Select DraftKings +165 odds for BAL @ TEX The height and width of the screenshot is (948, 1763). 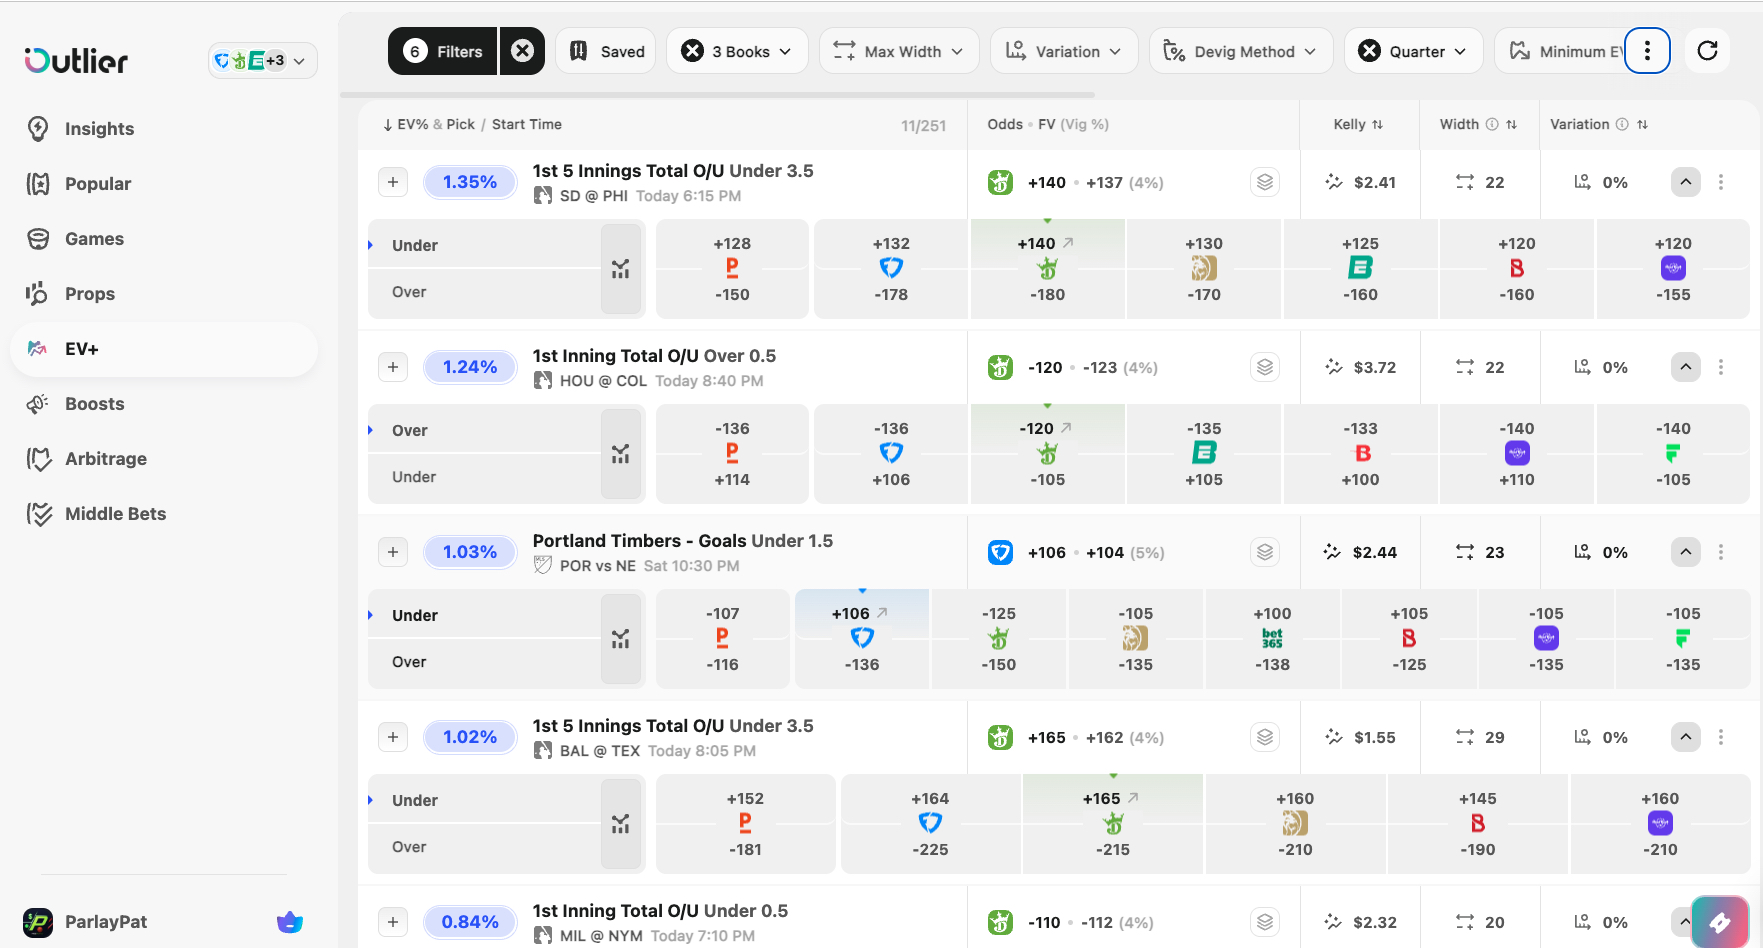coord(1113,798)
